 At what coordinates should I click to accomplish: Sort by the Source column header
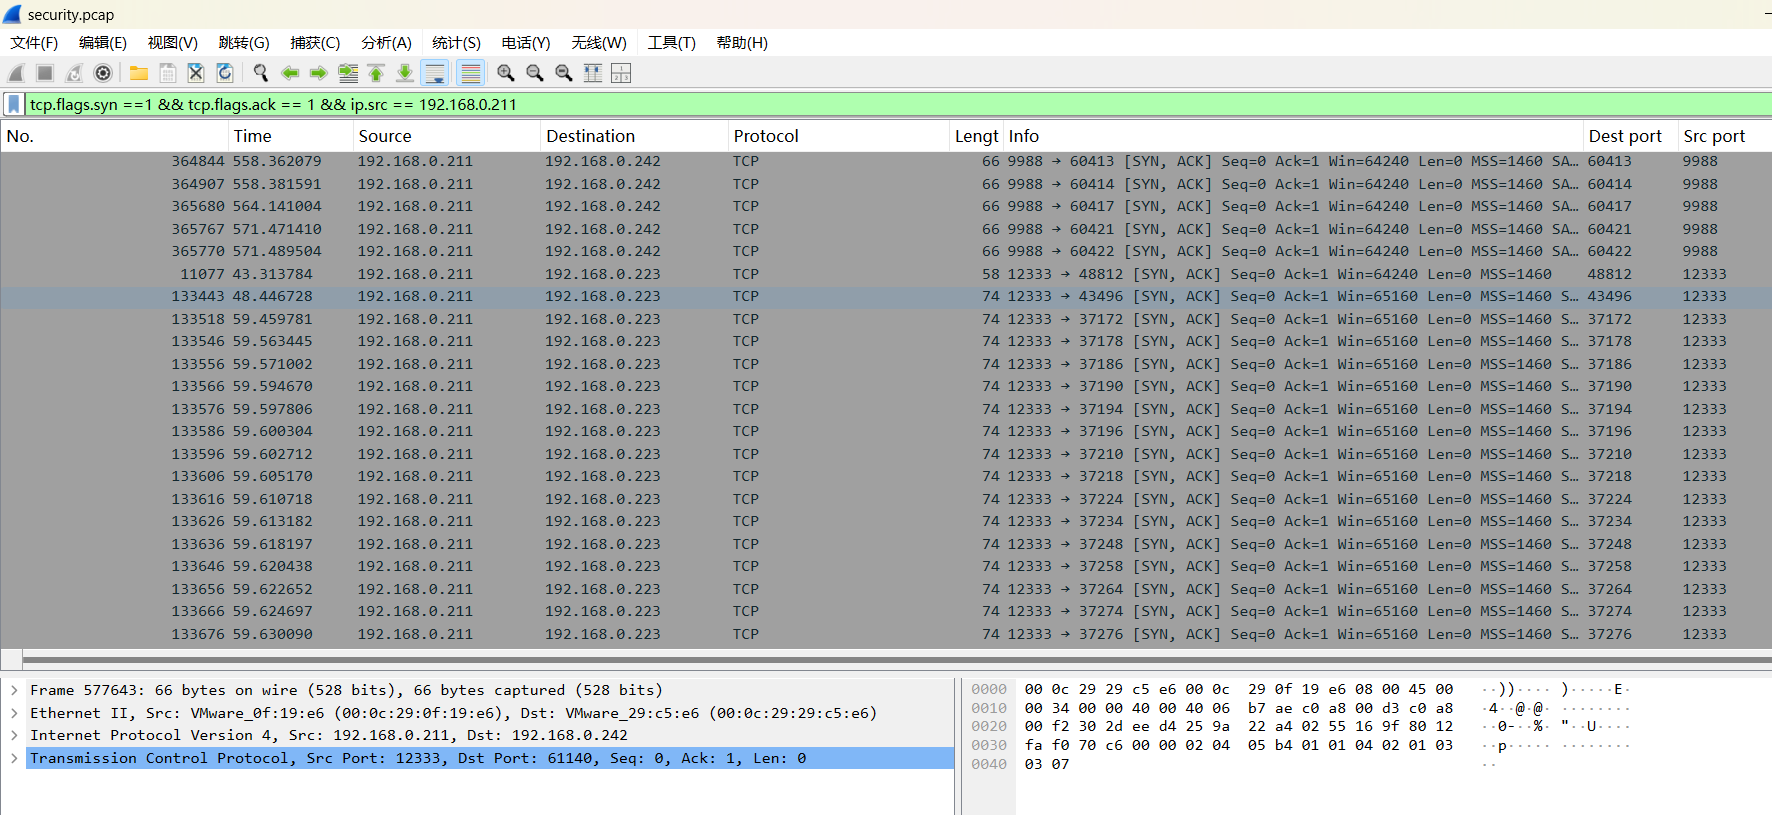point(447,136)
